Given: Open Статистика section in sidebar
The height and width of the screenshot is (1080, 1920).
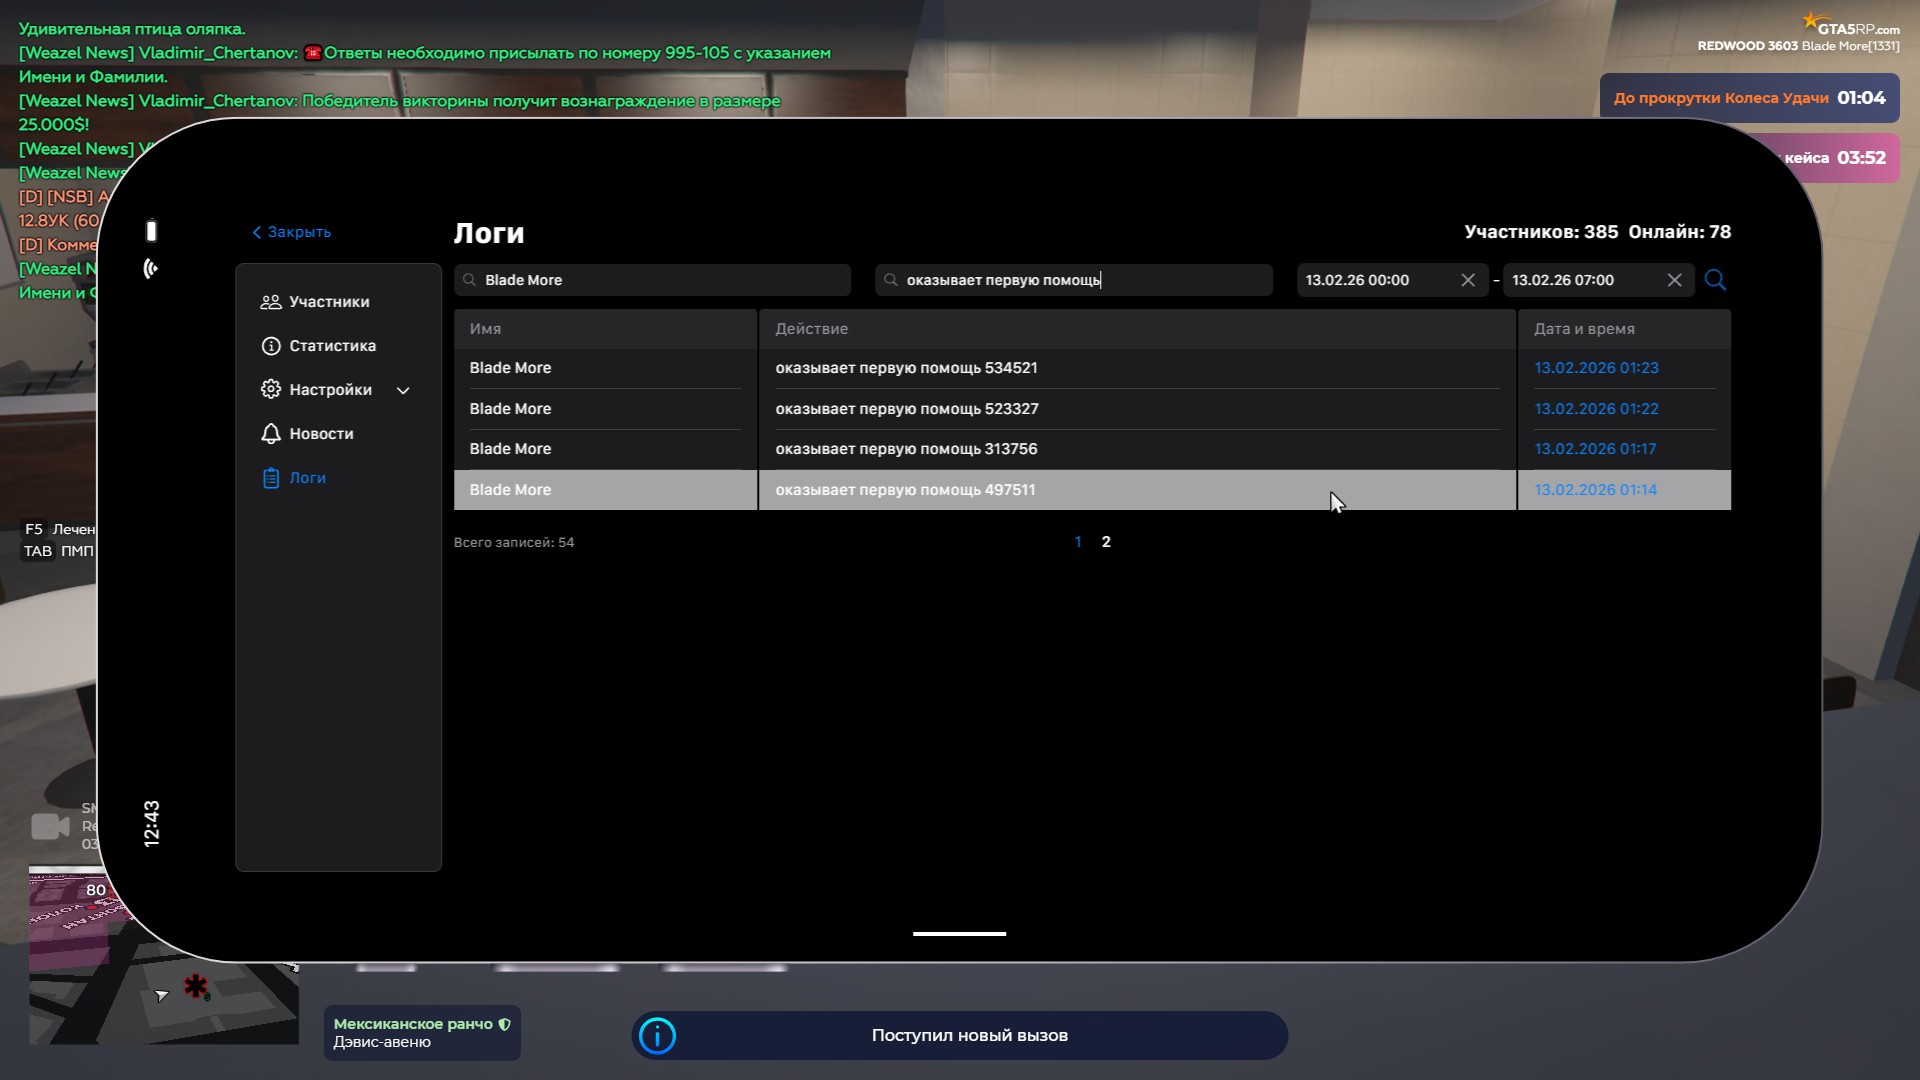Looking at the screenshot, I should 331,346.
